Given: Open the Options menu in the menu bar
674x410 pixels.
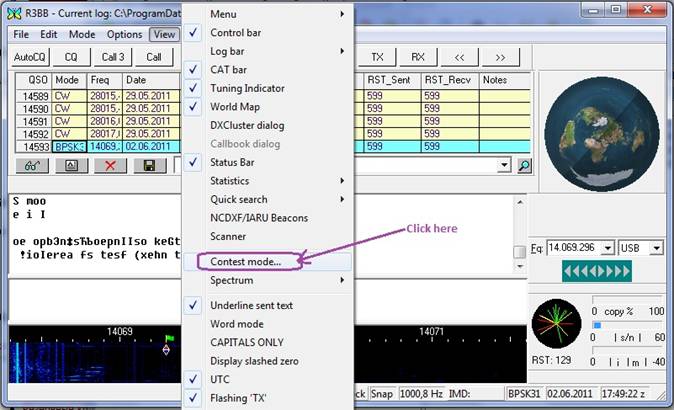Looking at the screenshot, I should [124, 34].
